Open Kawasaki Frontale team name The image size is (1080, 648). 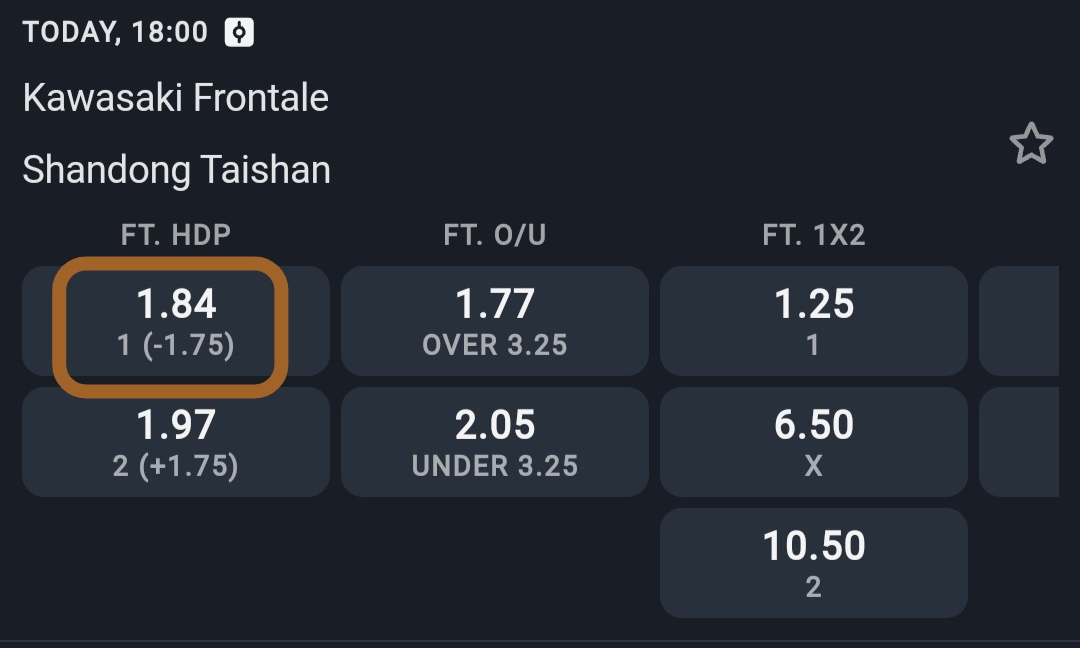click(175, 98)
